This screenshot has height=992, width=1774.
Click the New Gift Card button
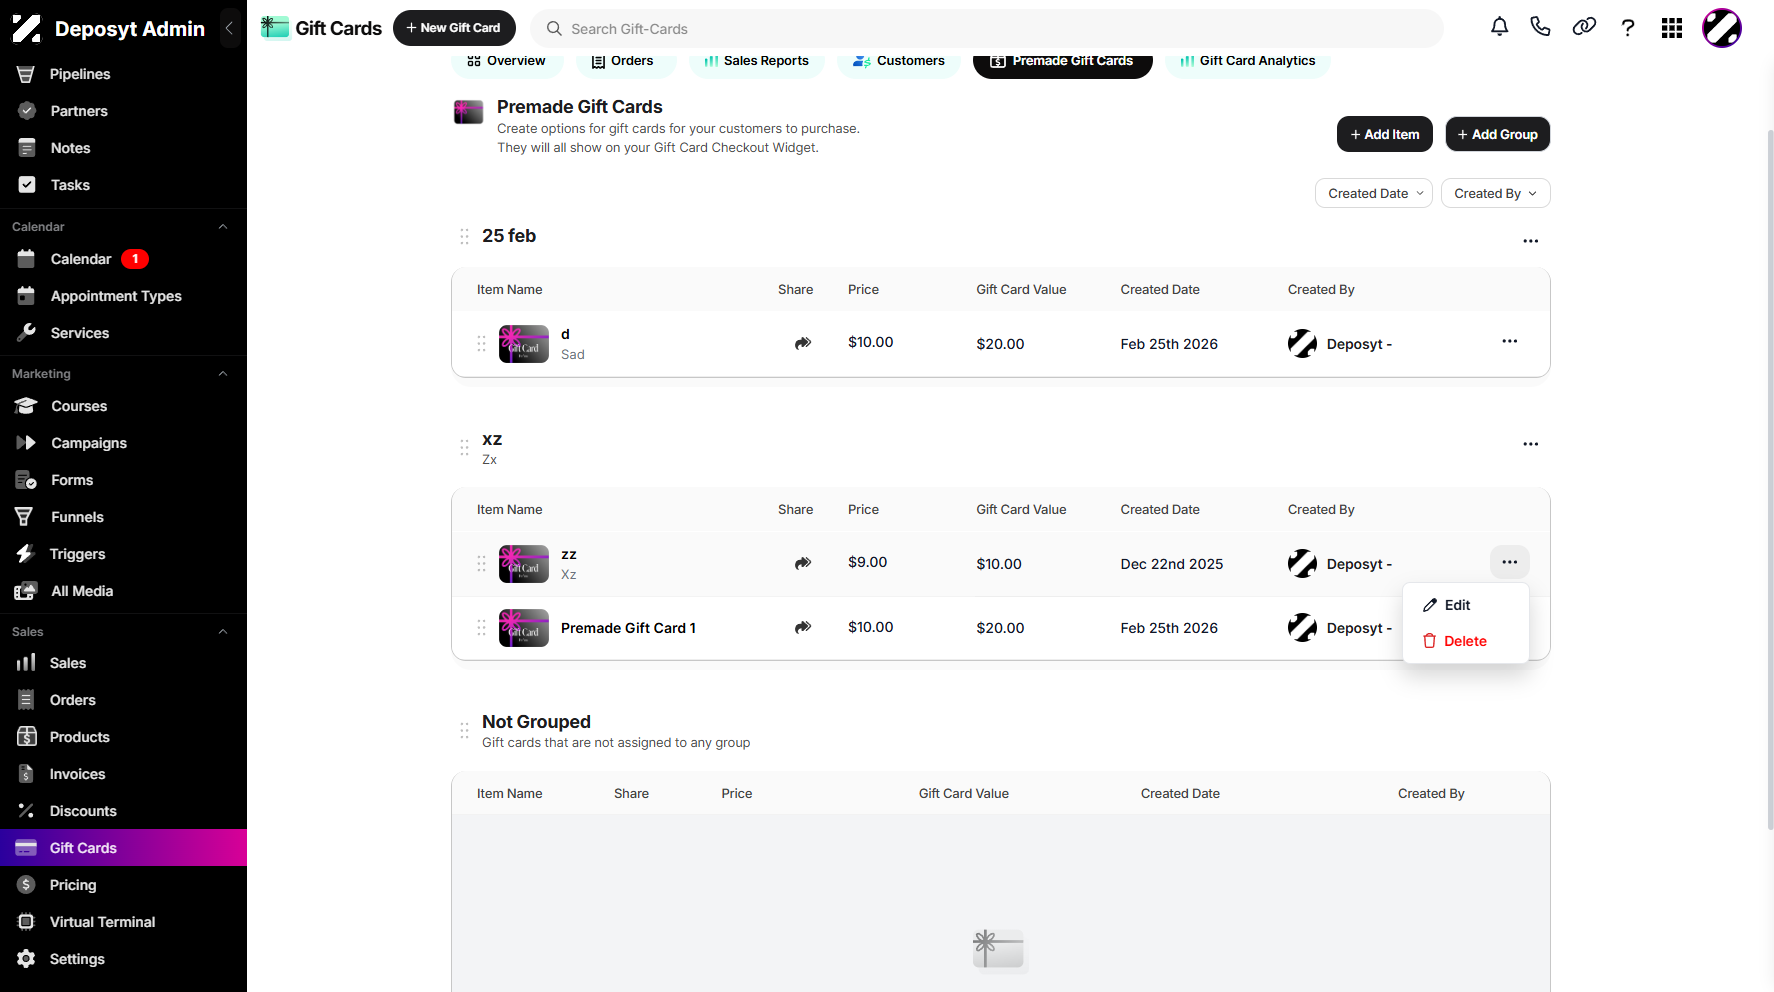[454, 28]
